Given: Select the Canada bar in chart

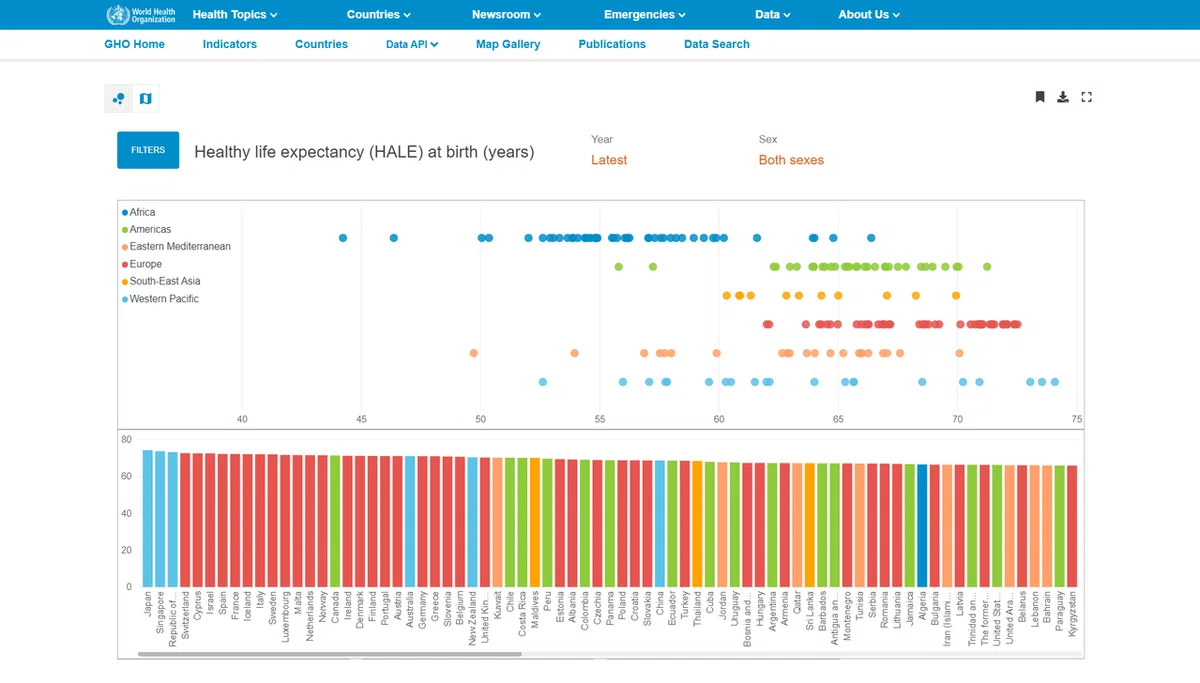Looking at the screenshot, I should point(335,521).
